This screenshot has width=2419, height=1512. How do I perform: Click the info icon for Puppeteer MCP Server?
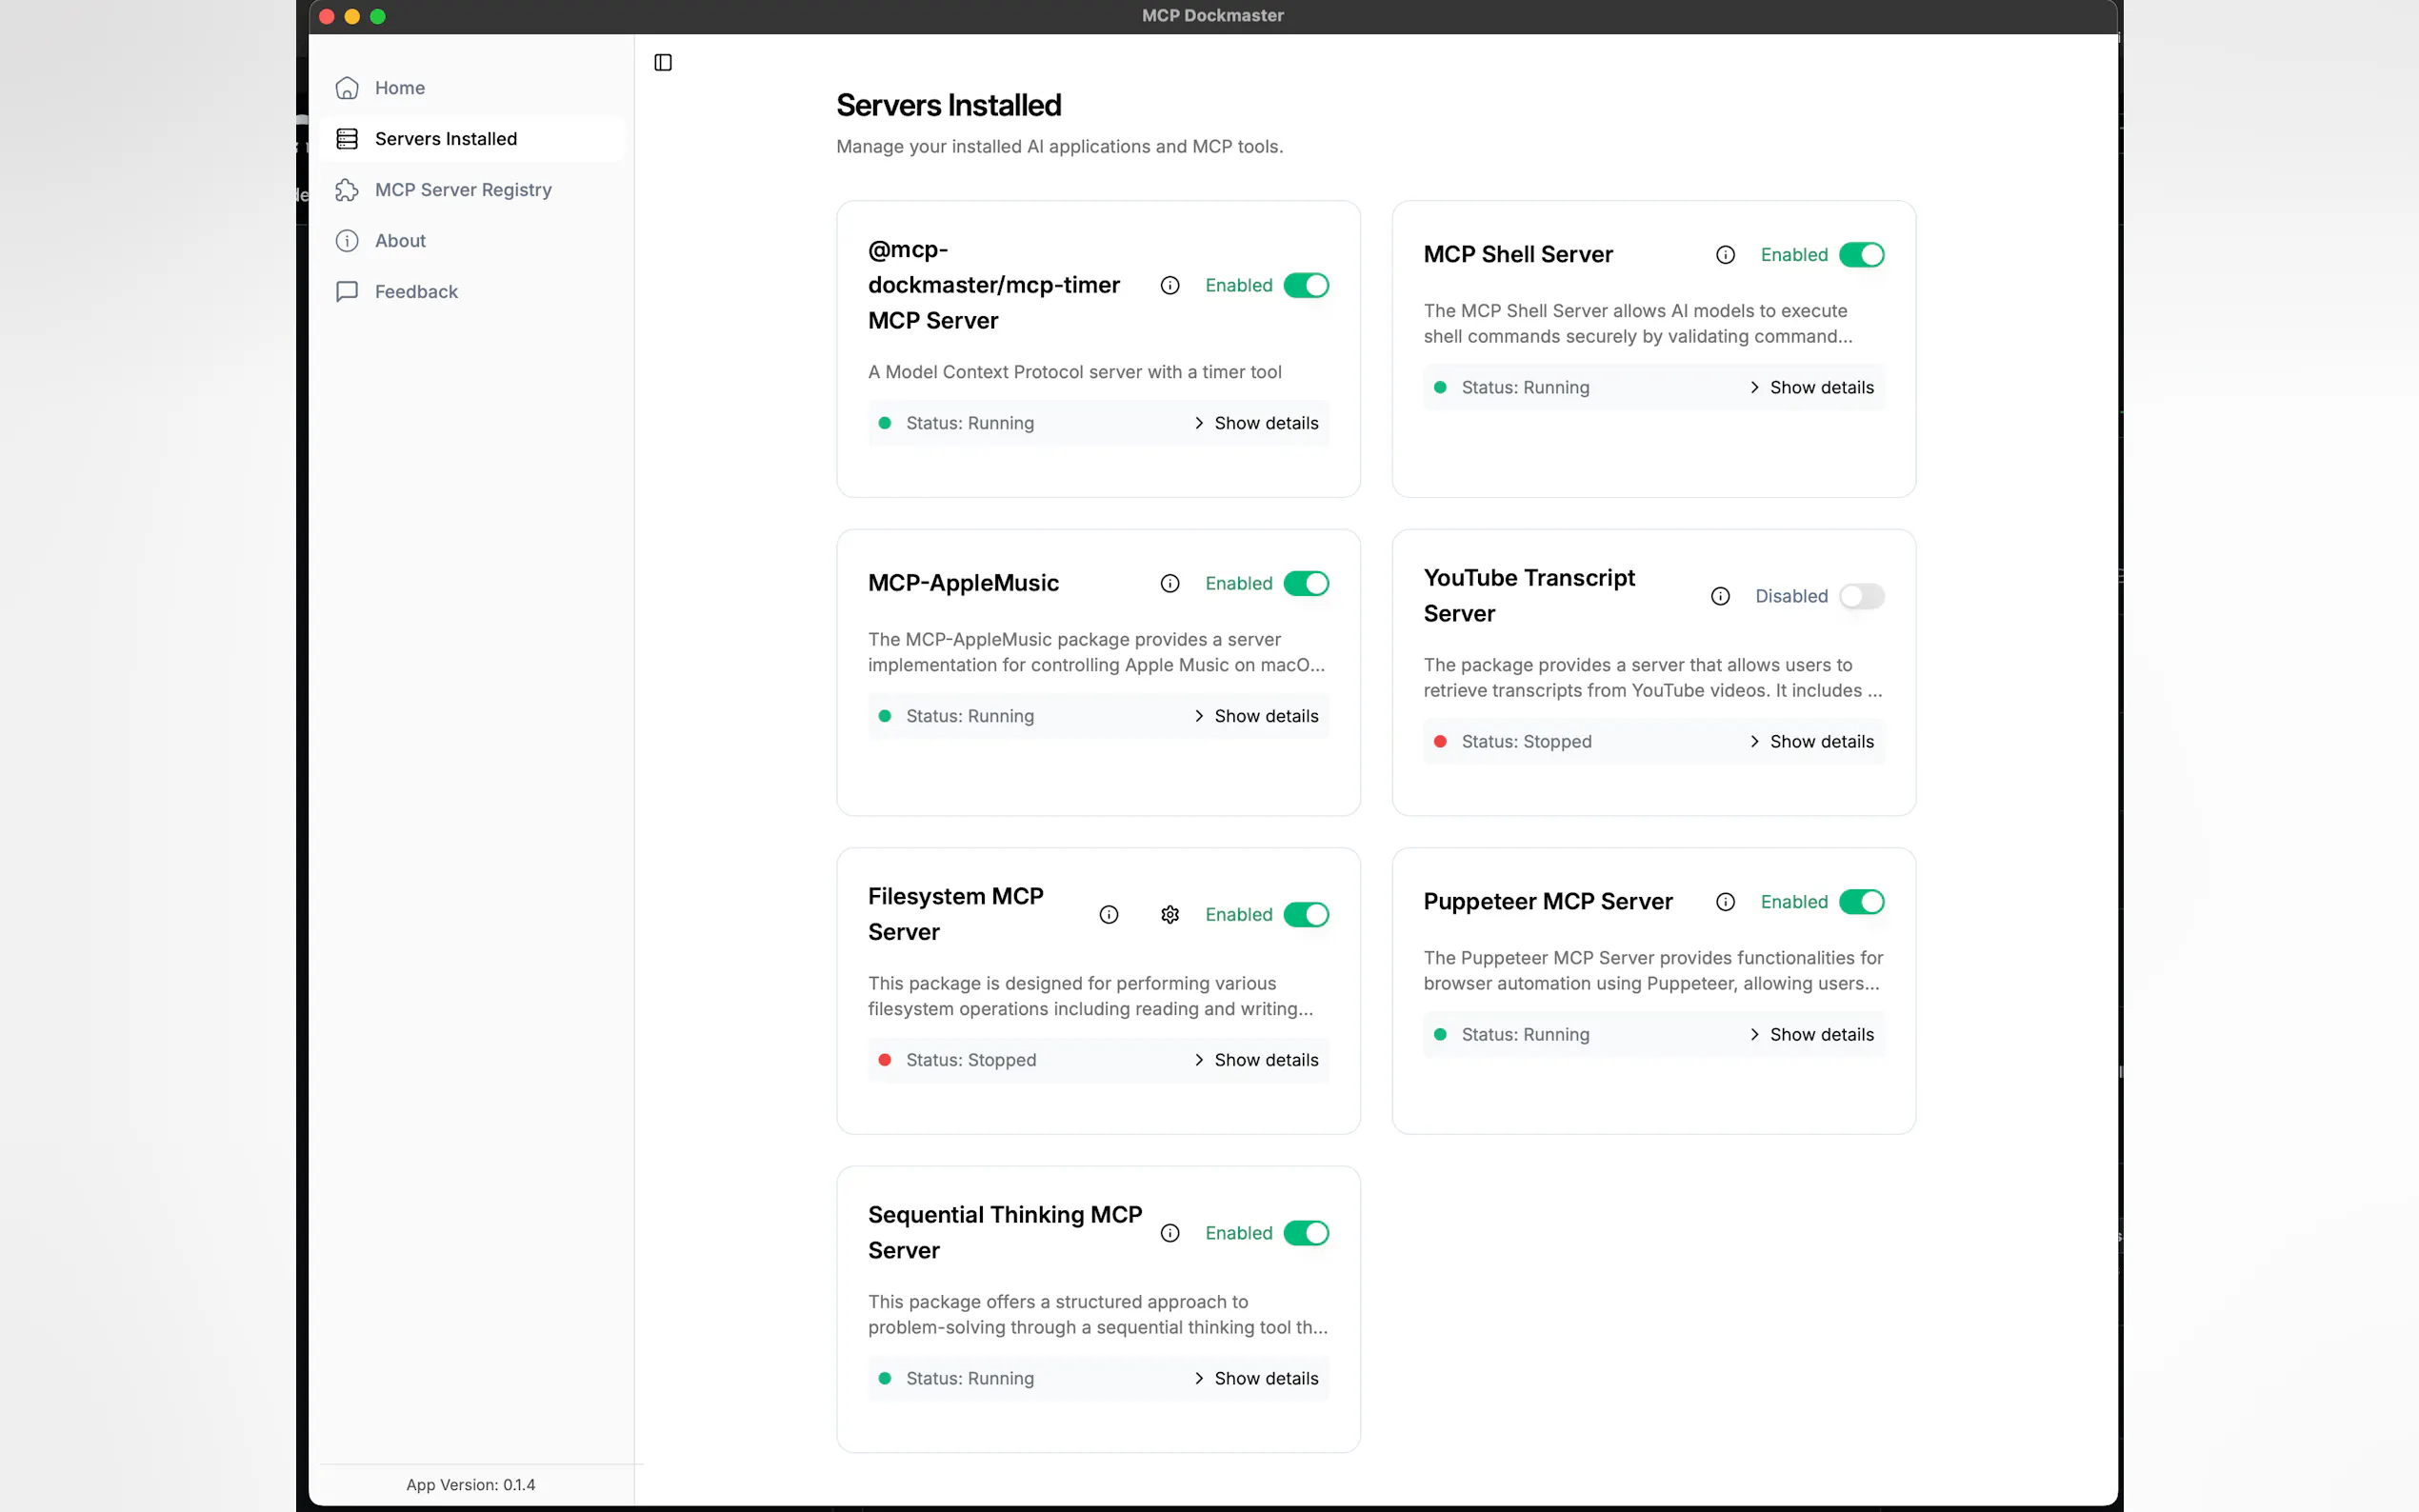(1725, 901)
